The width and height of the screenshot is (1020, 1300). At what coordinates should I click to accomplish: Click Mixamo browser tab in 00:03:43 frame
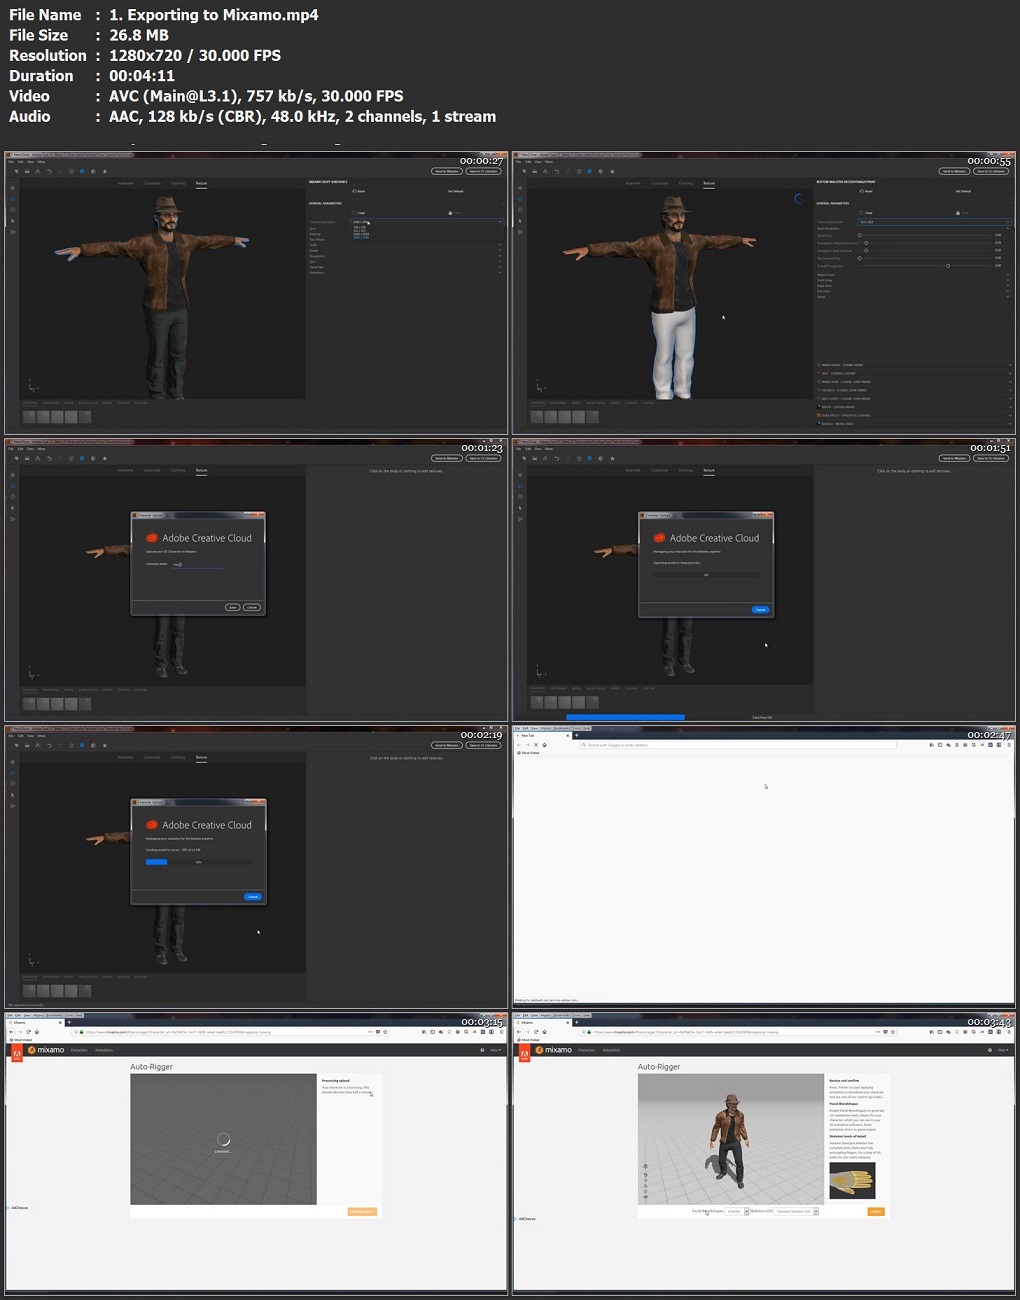pos(542,1023)
